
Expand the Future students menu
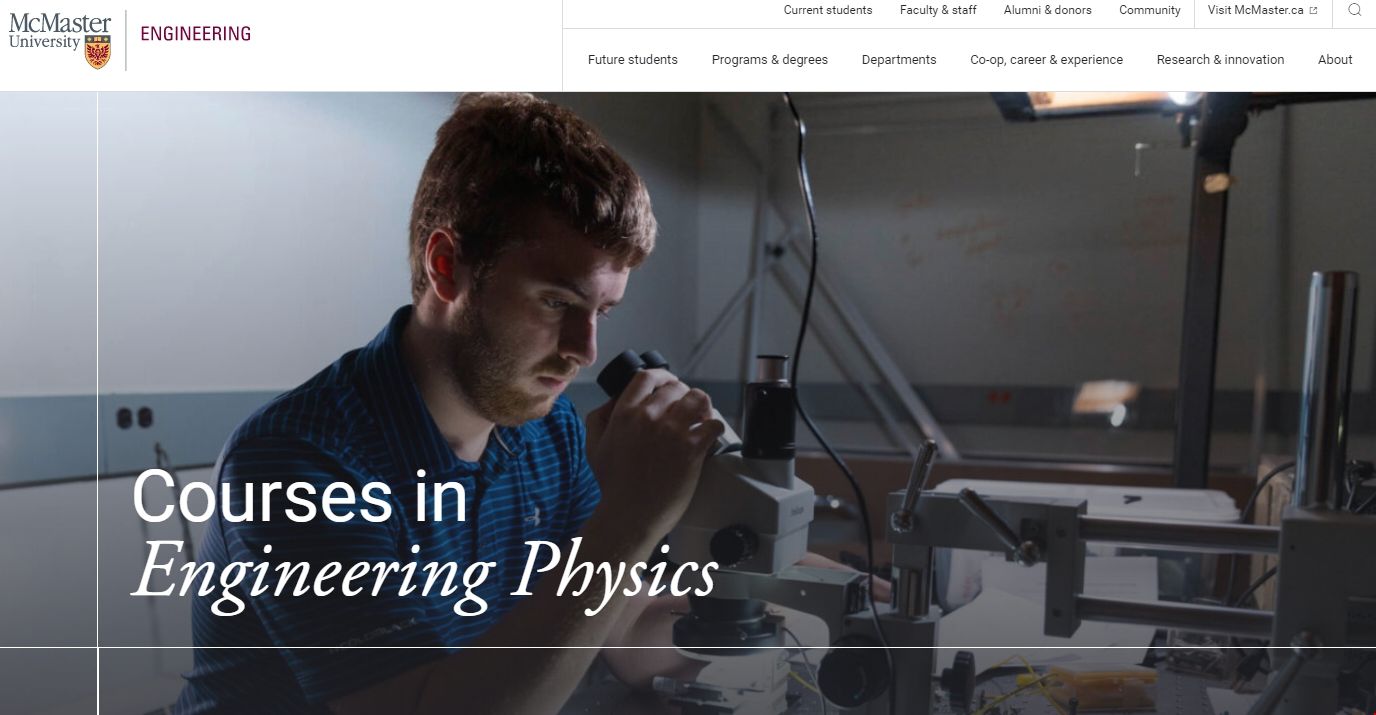pos(632,60)
